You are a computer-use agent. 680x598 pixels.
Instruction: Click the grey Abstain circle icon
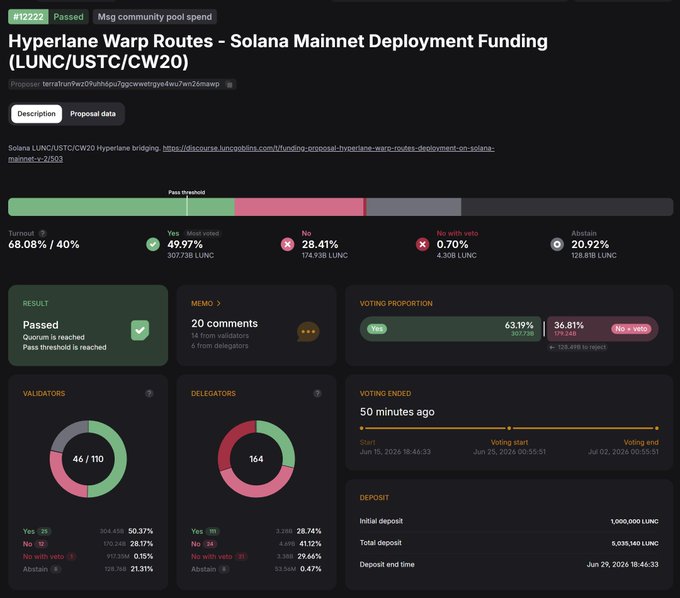tap(557, 244)
